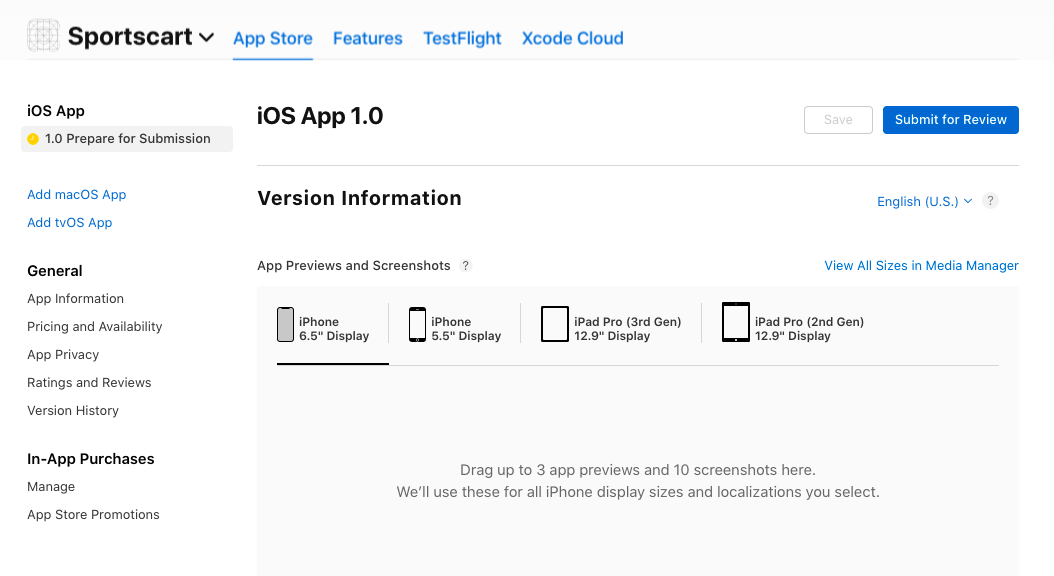Select the iPhone 5.5" Display device icon
This screenshot has height=576, width=1054.
417,323
